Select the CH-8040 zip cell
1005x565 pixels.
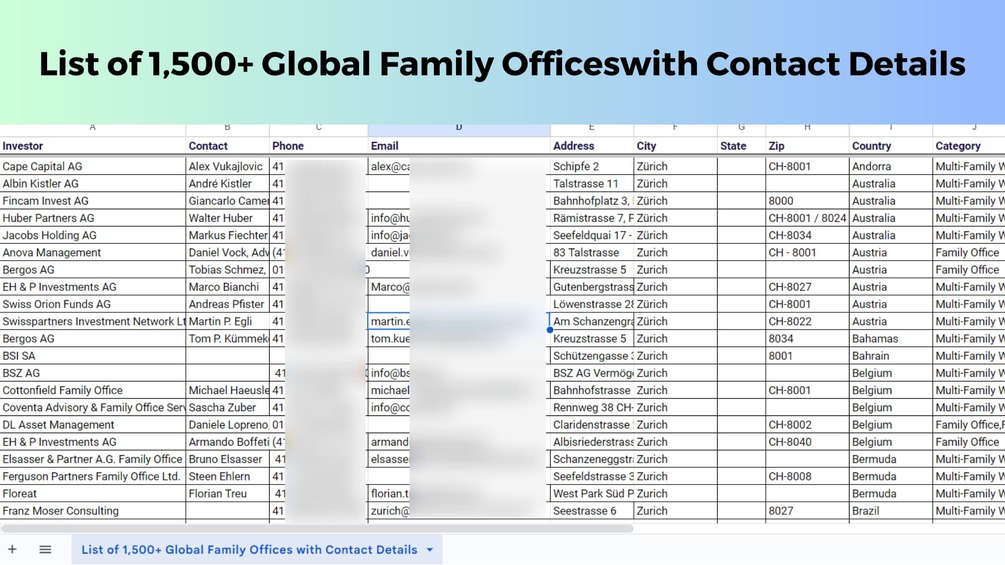(x=808, y=442)
